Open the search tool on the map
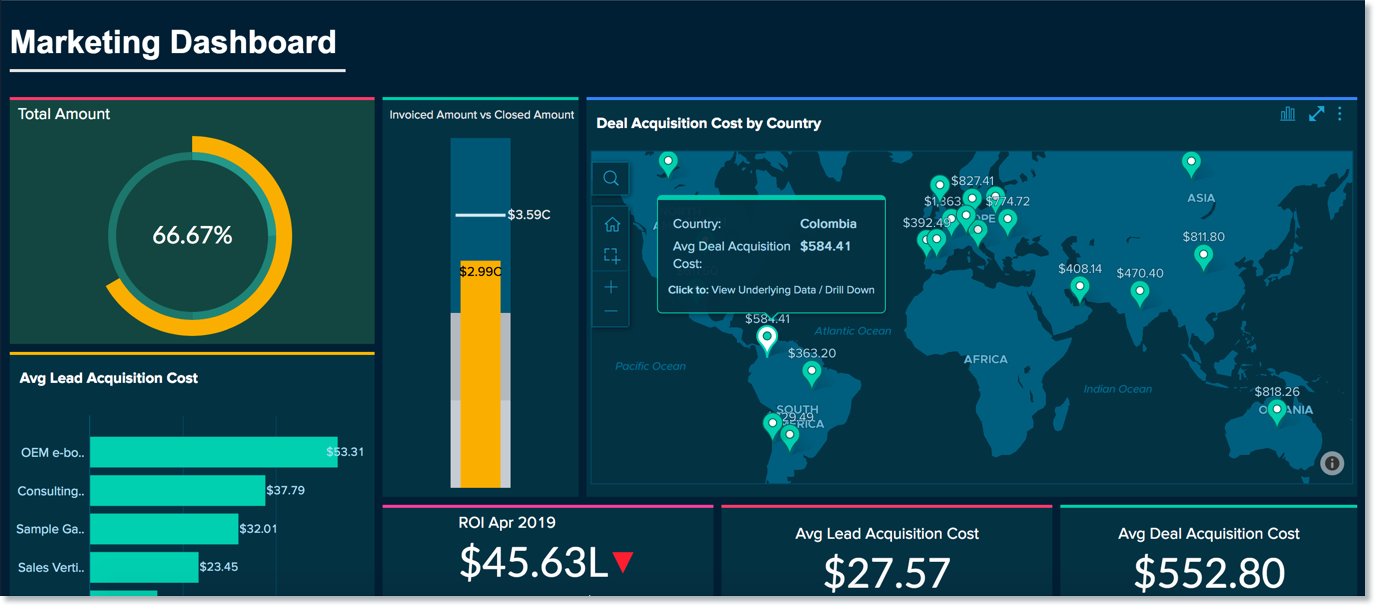This screenshot has width=1375, height=606. tap(610, 178)
